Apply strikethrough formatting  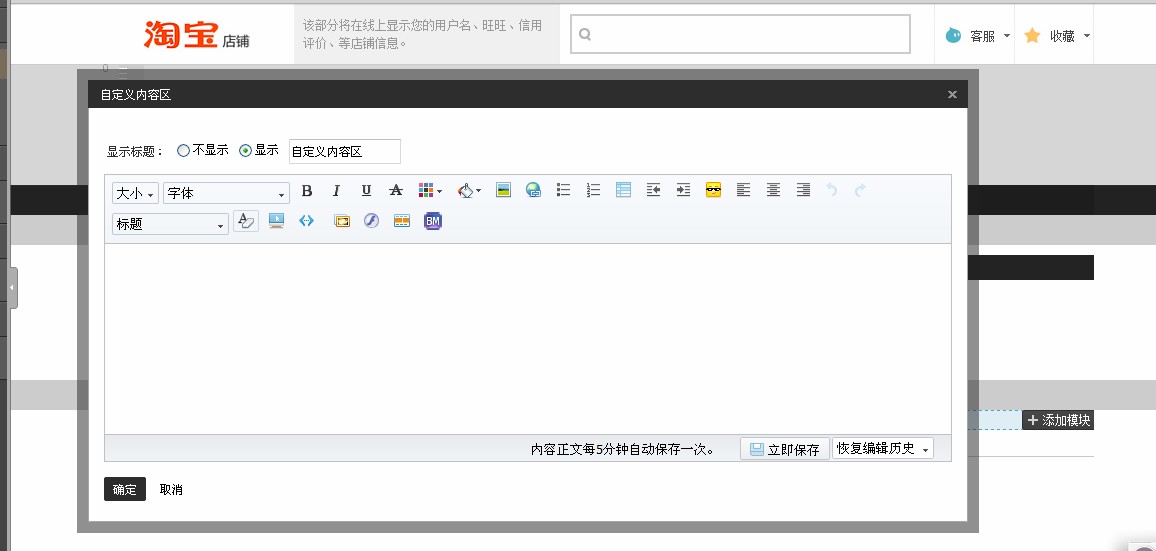pos(396,191)
